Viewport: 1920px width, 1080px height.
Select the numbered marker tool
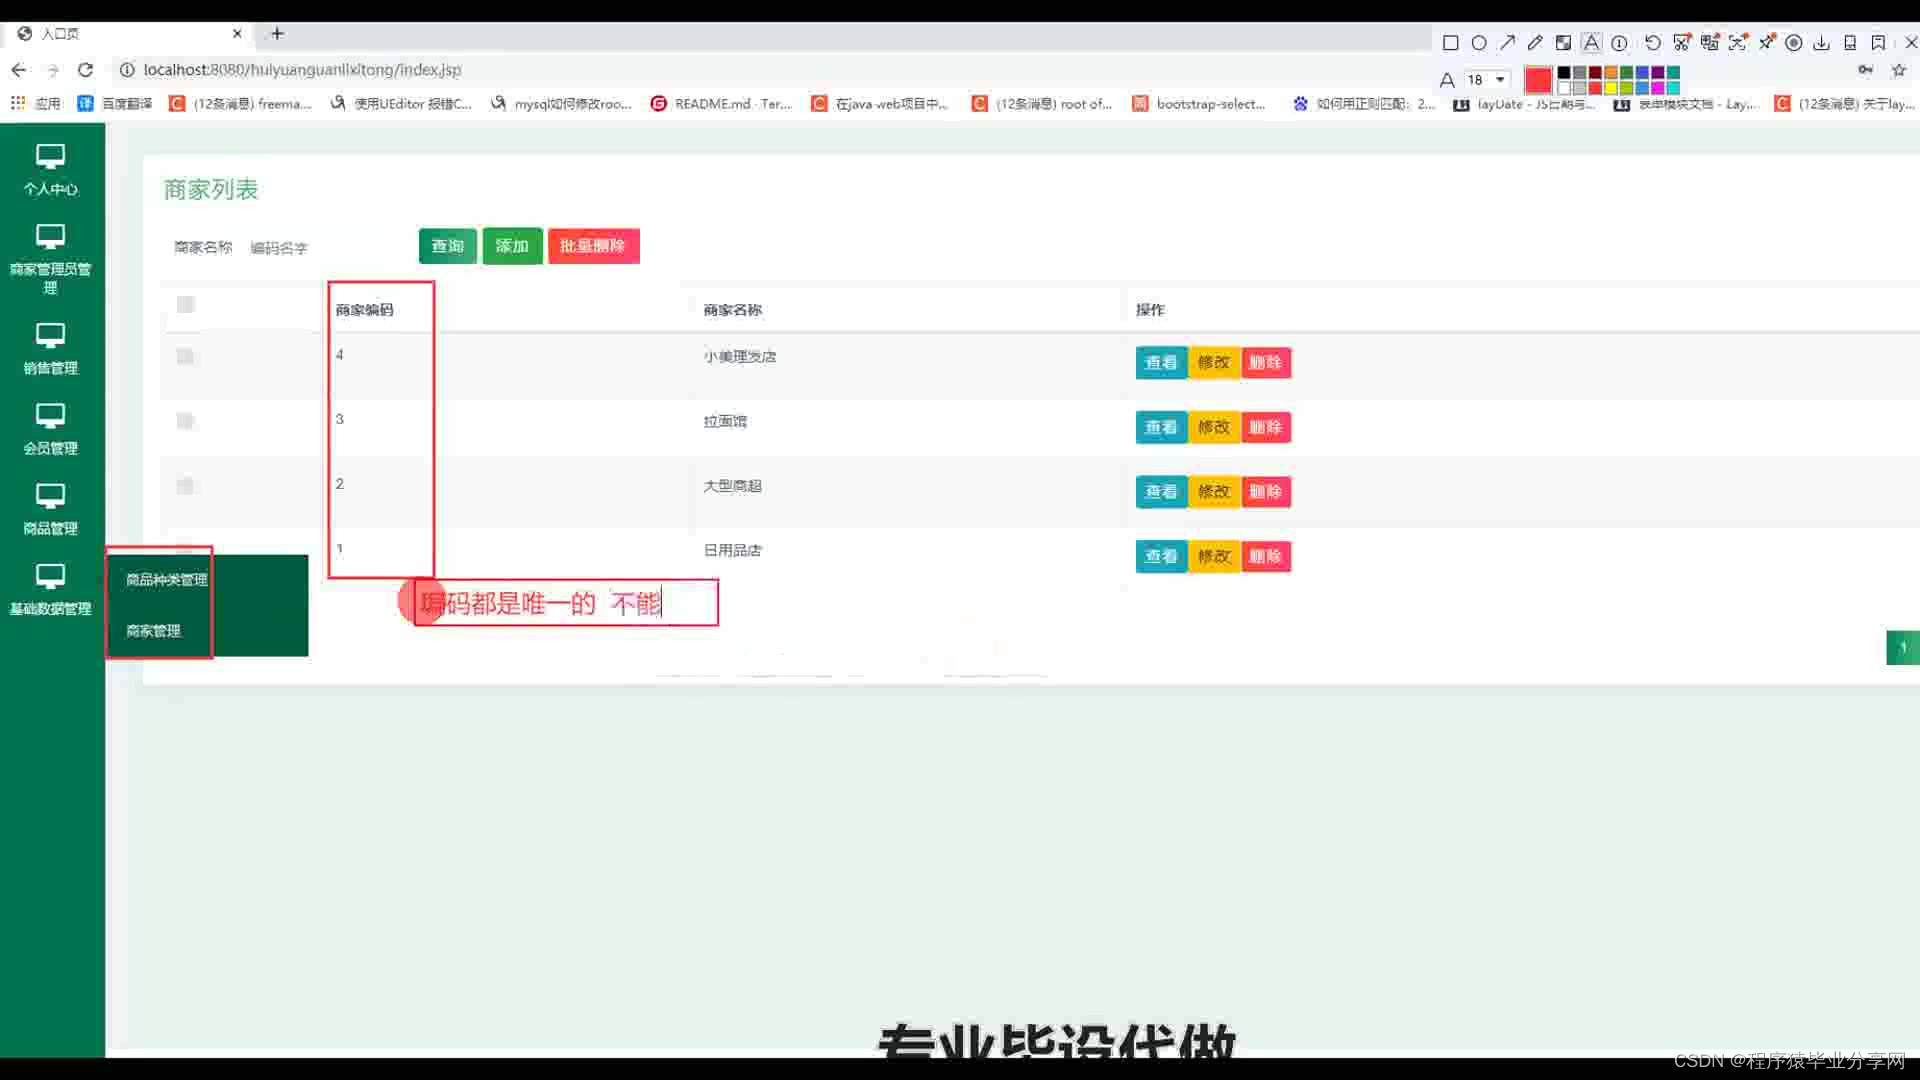[1619, 43]
